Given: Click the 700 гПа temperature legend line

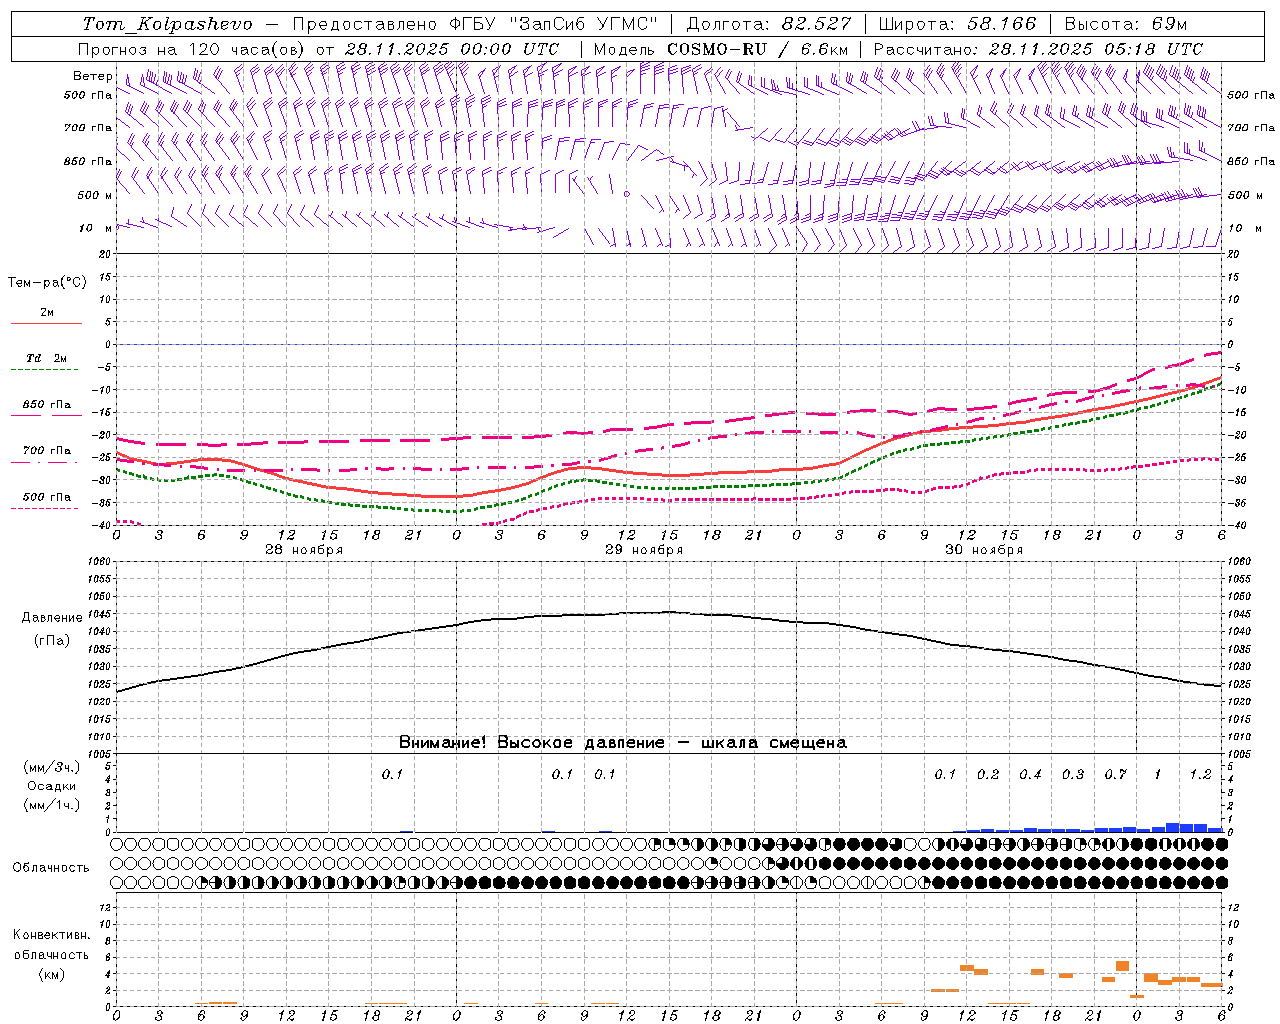Looking at the screenshot, I should pos(46,462).
